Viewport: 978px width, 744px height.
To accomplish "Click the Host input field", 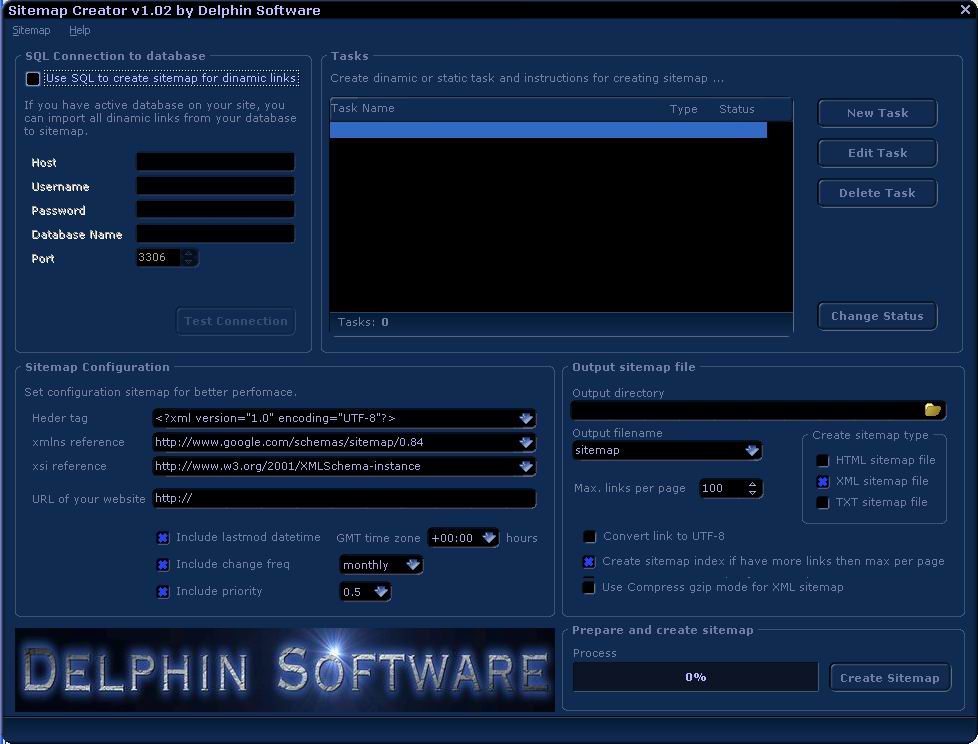I will pyautogui.click(x=215, y=162).
